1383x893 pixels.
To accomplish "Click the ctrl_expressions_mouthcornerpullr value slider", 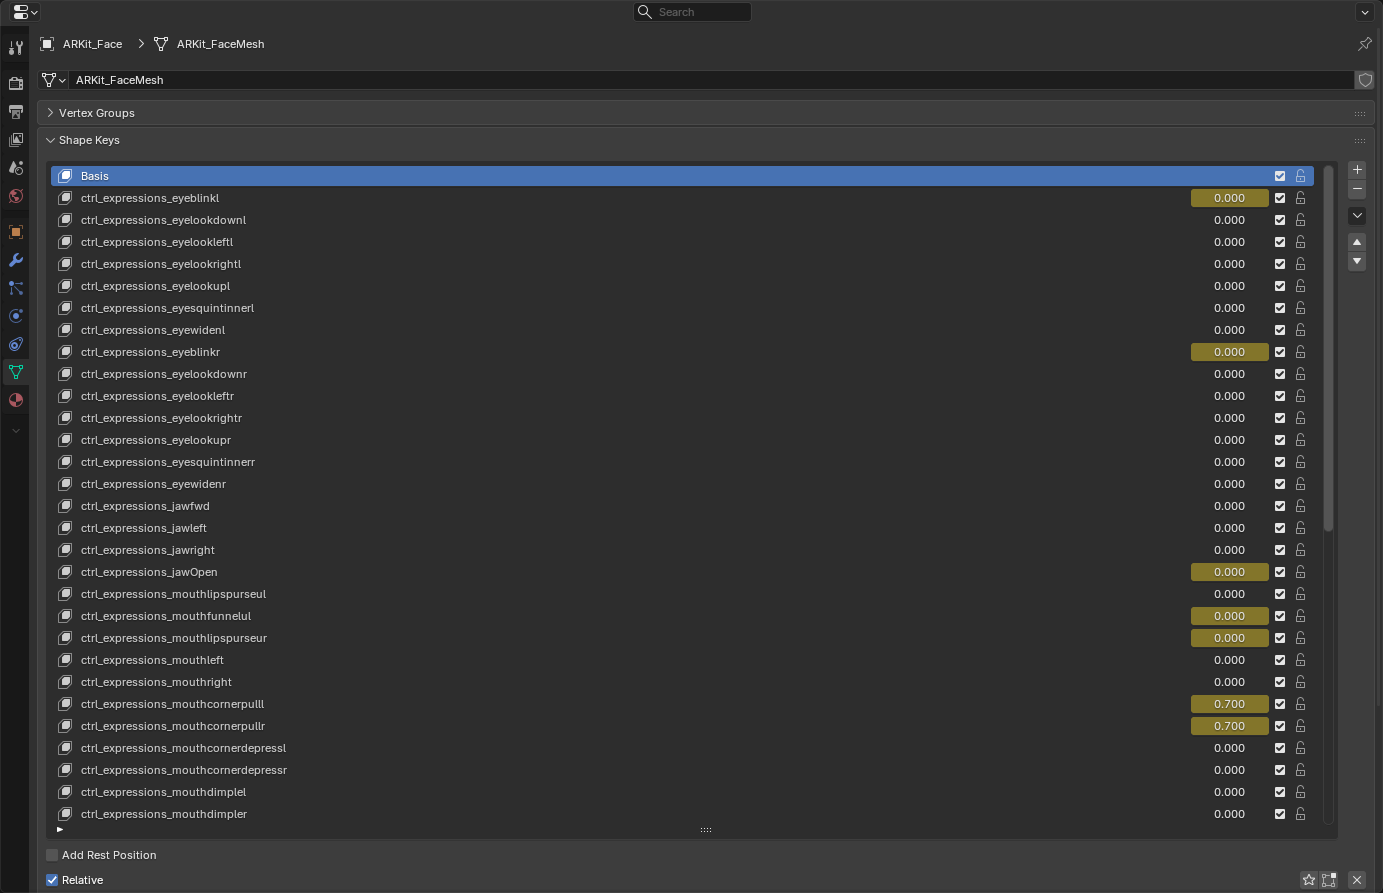I will point(1230,726).
